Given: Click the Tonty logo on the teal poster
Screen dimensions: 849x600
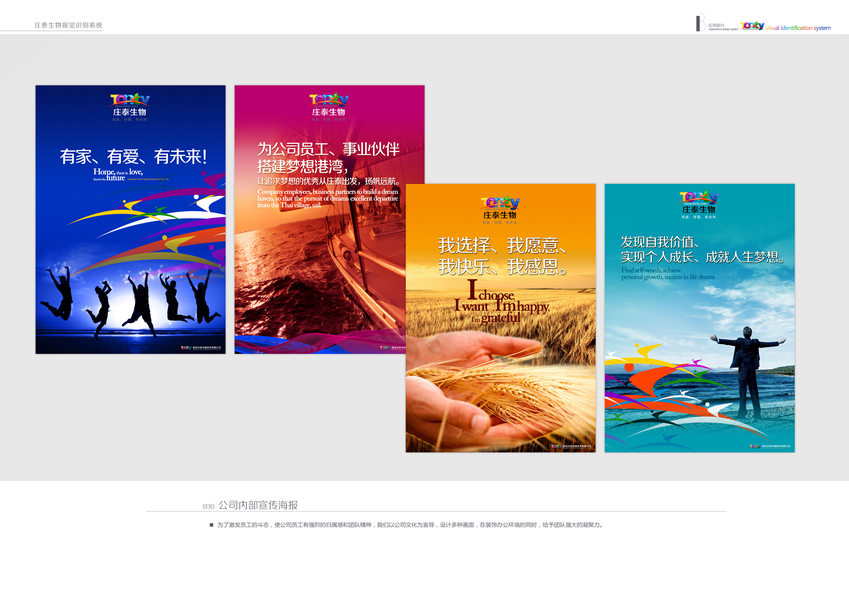Looking at the screenshot, I should point(698,204).
